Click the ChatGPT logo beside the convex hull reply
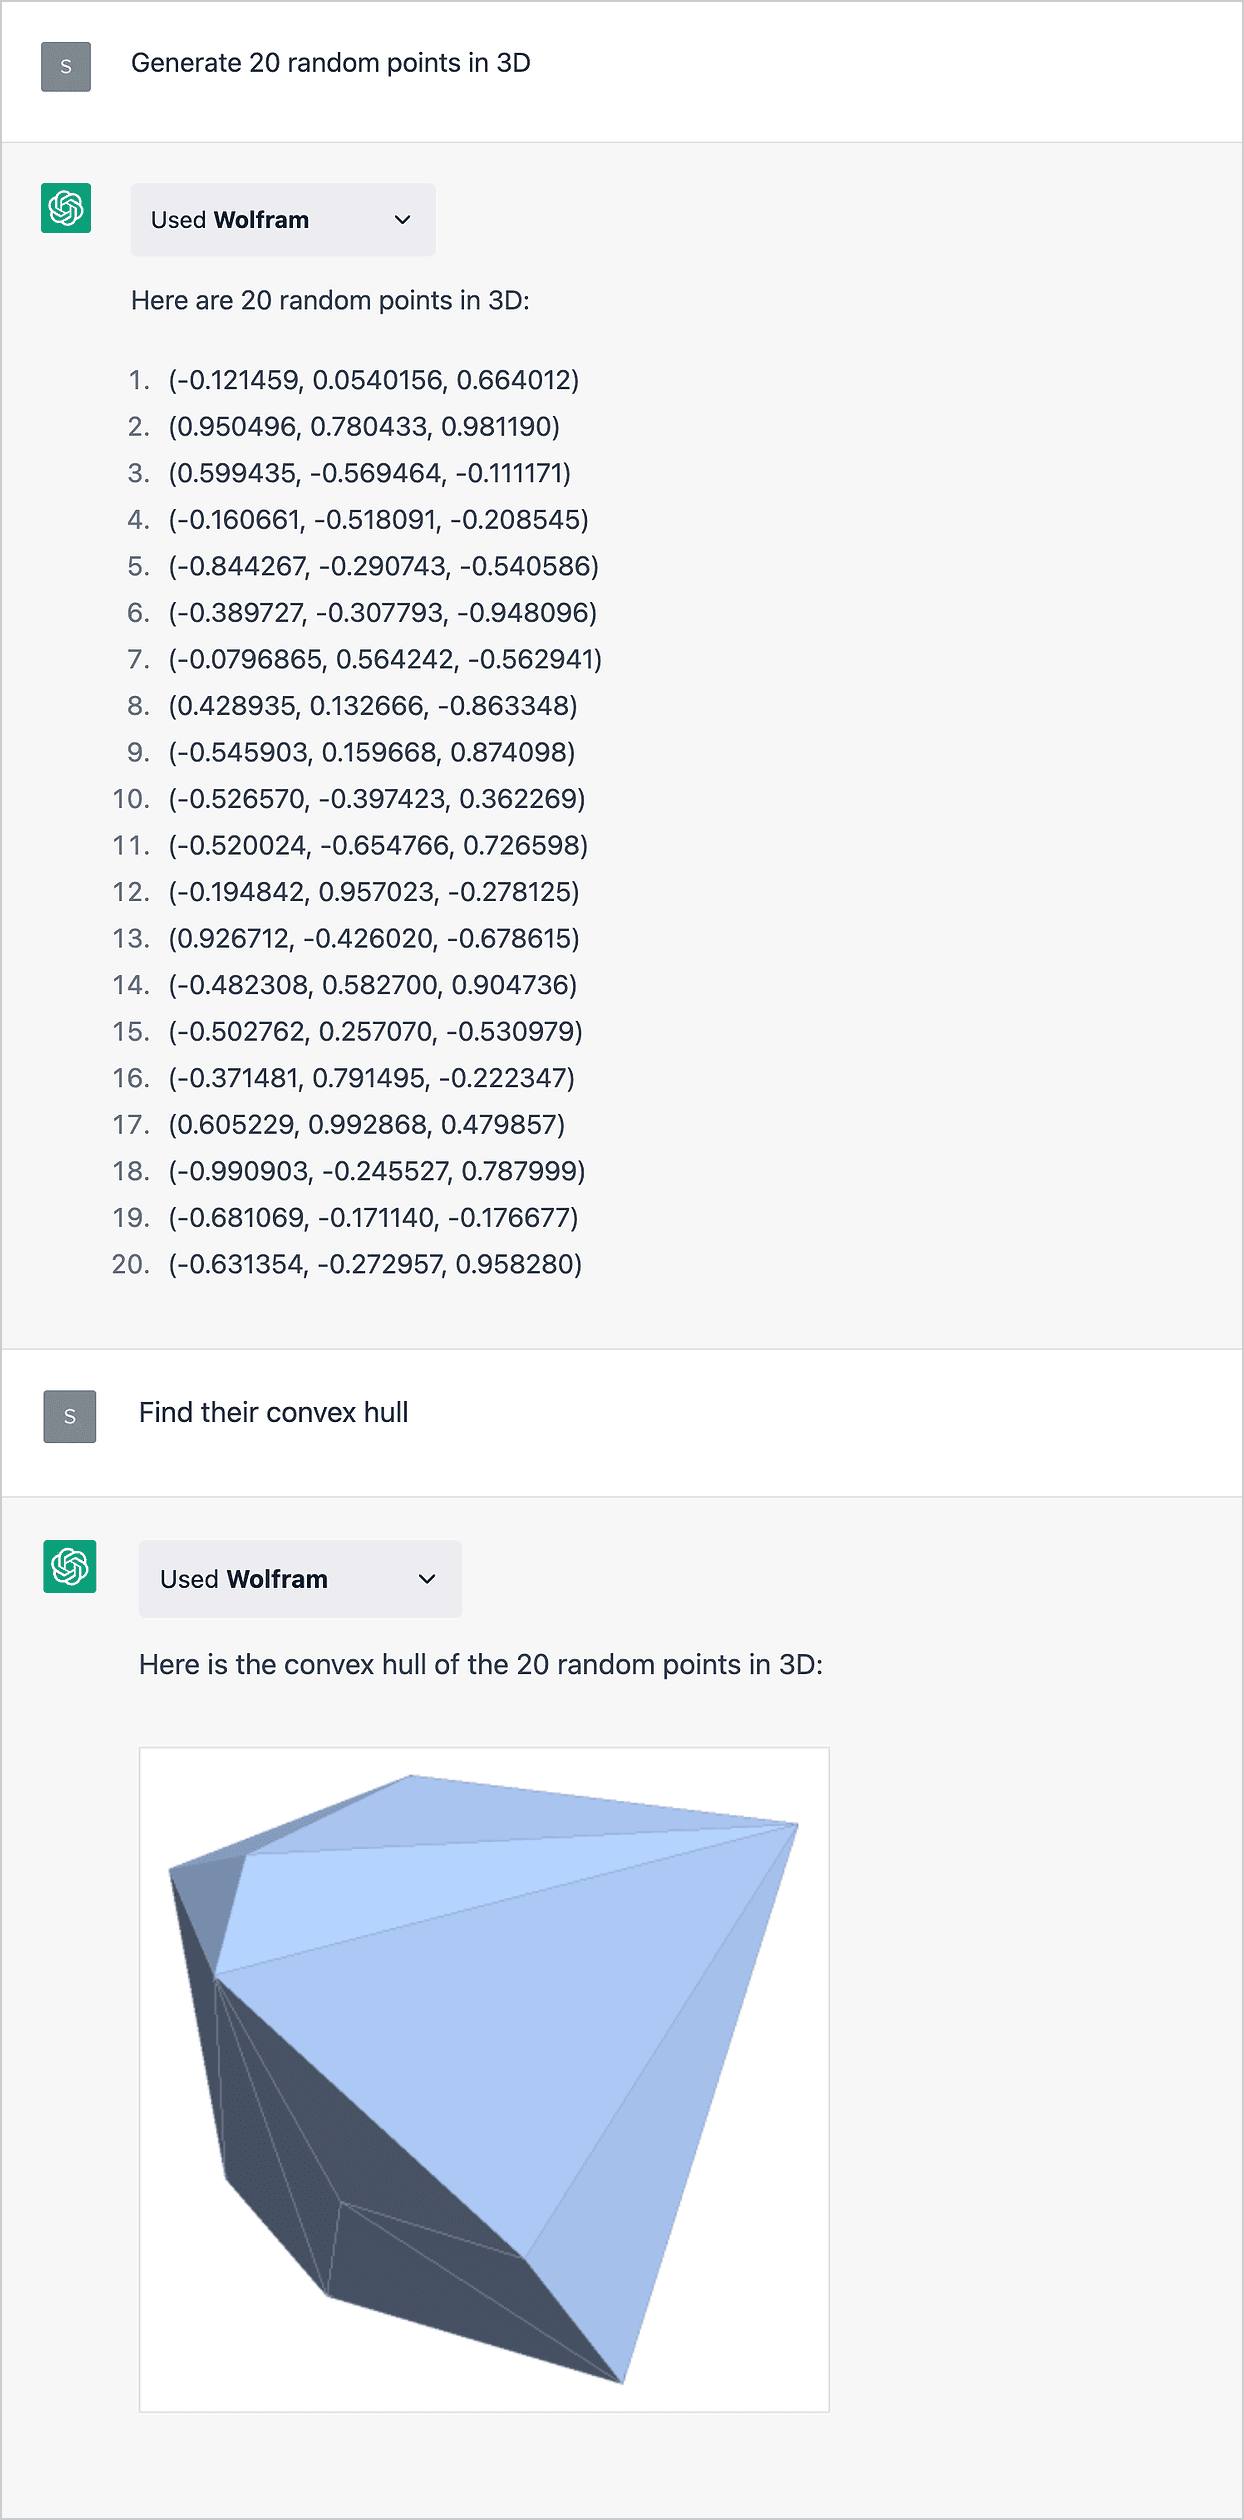 [x=70, y=1566]
